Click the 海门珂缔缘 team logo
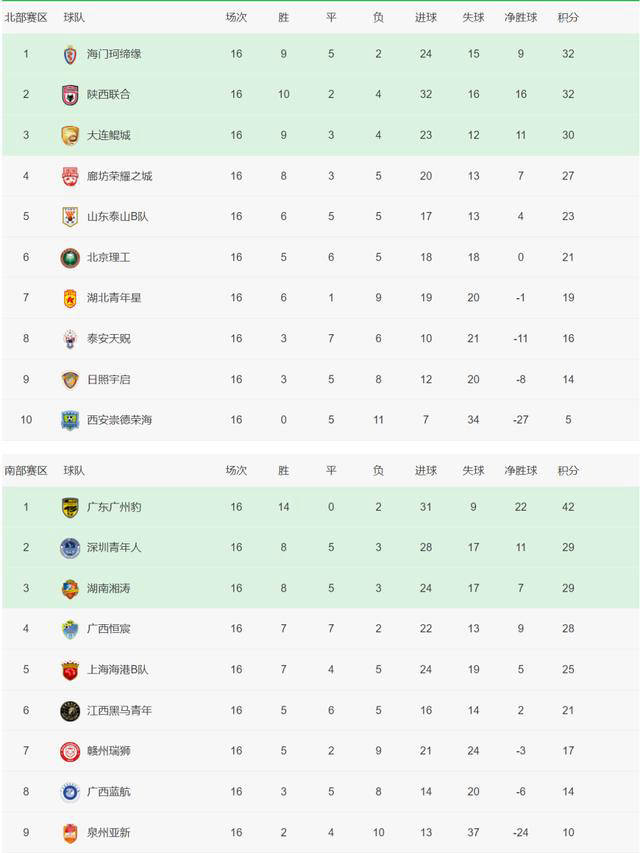Screen dimensions: 640x853 (70, 54)
